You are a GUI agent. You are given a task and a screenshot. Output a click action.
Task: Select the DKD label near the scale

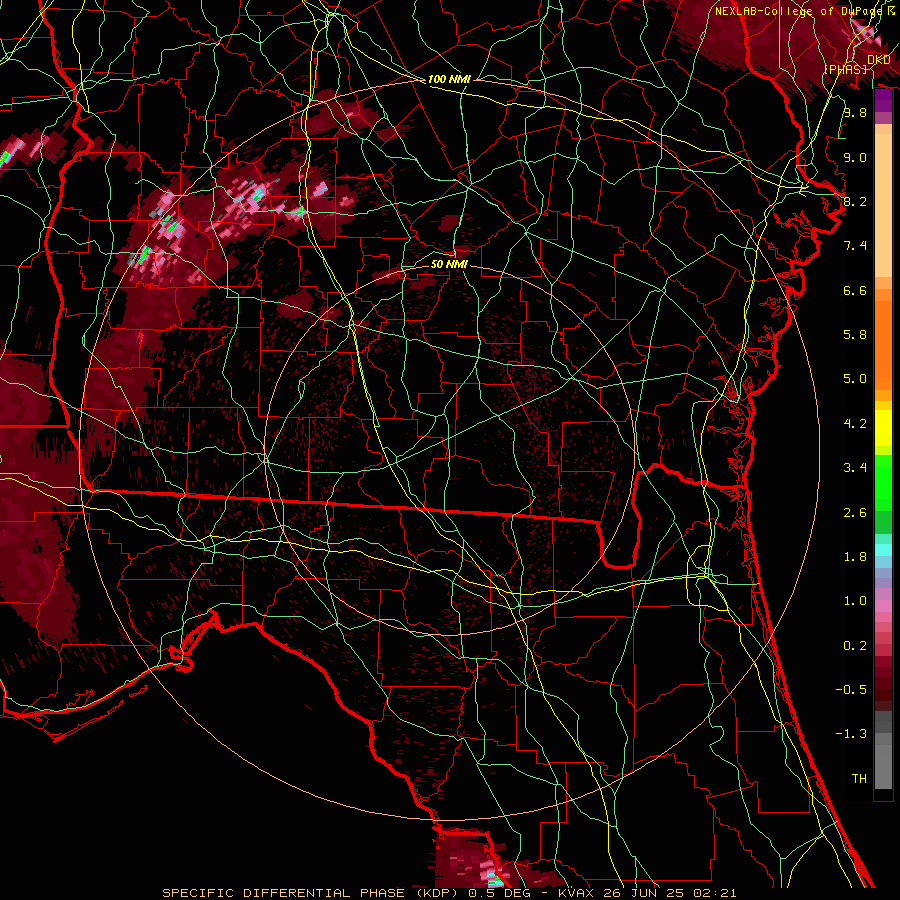tap(879, 60)
